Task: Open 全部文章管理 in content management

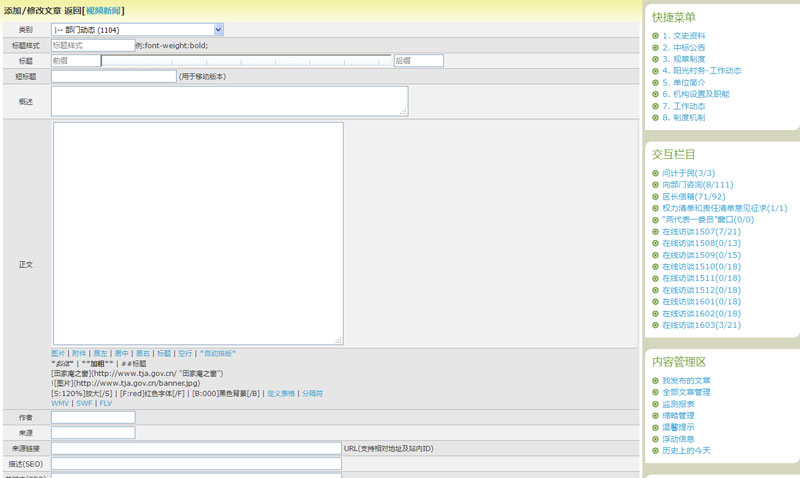Action: 686,392
